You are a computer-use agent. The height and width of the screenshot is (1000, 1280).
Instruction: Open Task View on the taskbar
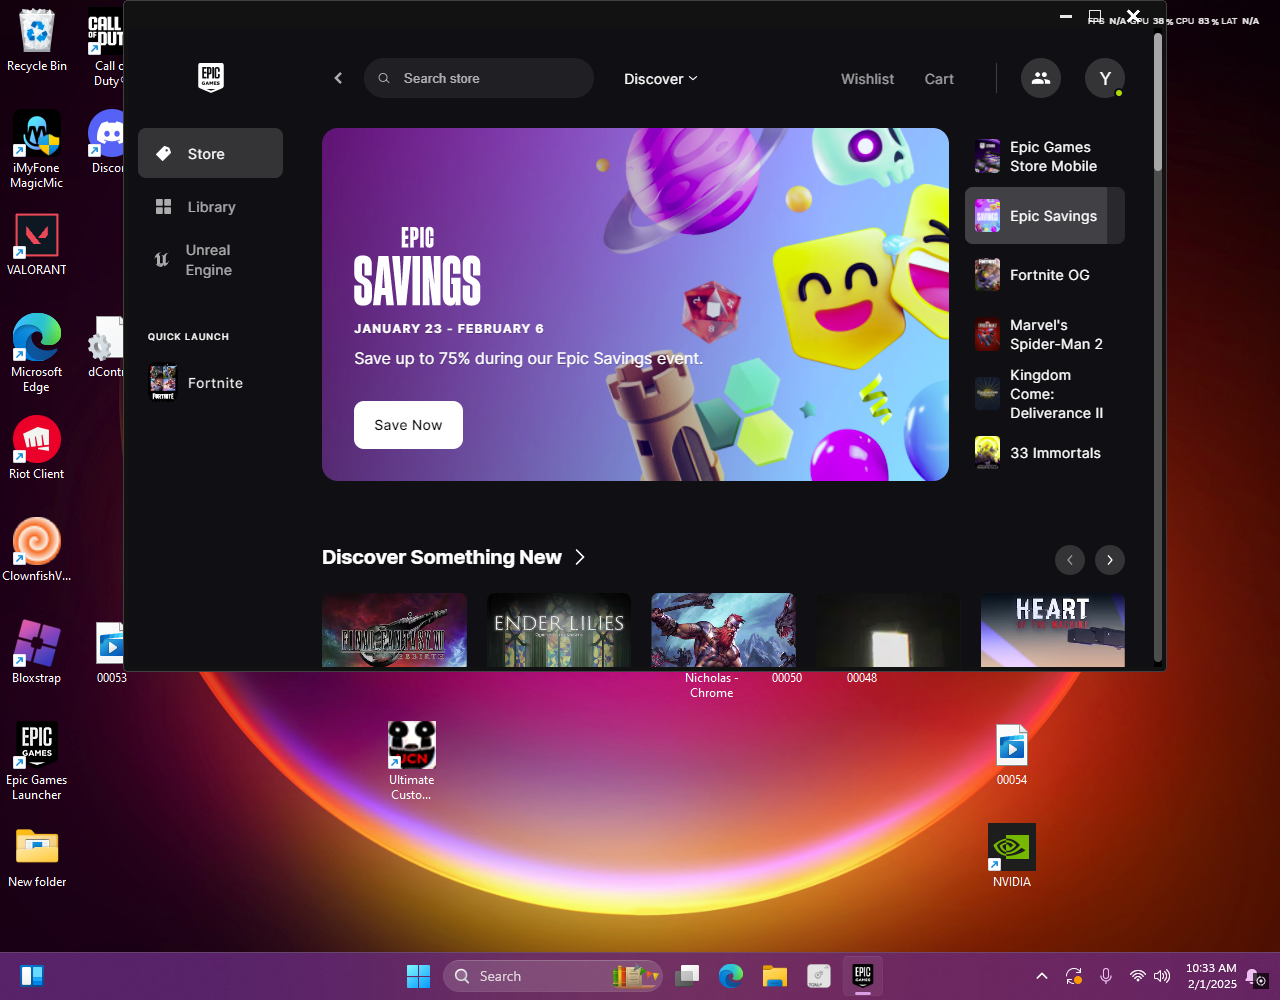point(687,976)
